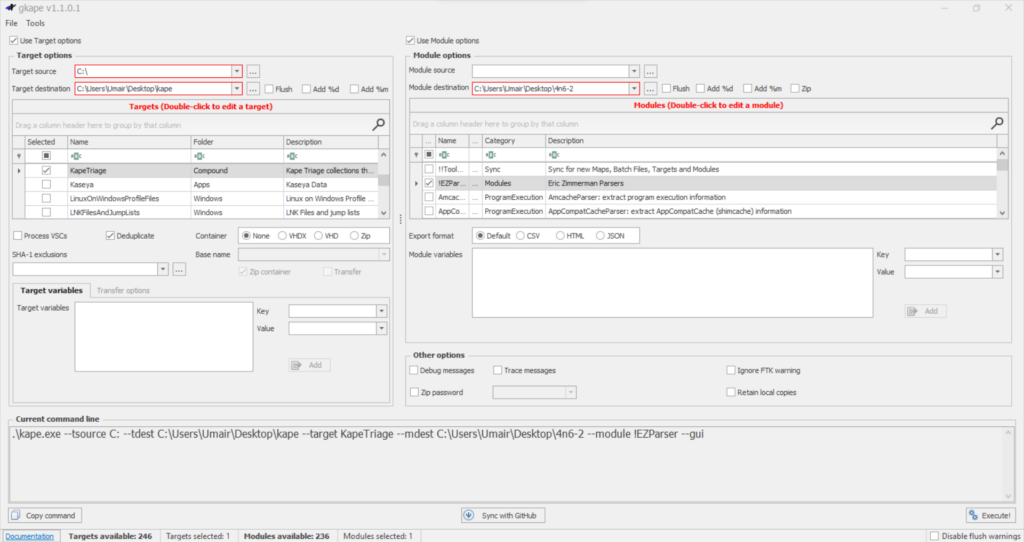Open the SHA-1 exclusions dropdown

163,269
